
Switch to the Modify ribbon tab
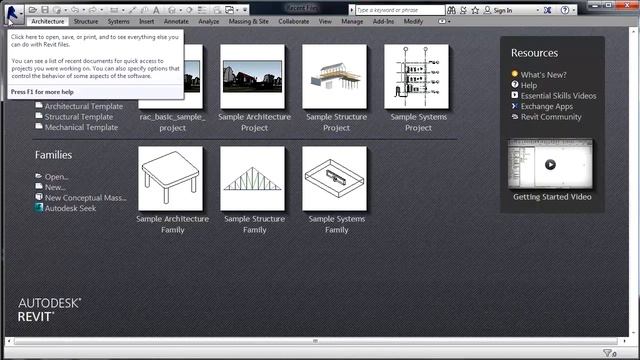[413, 21]
